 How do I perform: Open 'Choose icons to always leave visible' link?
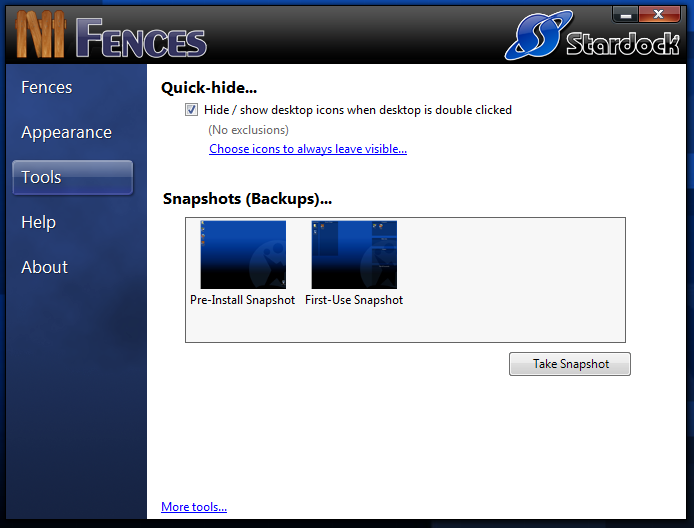coord(308,149)
